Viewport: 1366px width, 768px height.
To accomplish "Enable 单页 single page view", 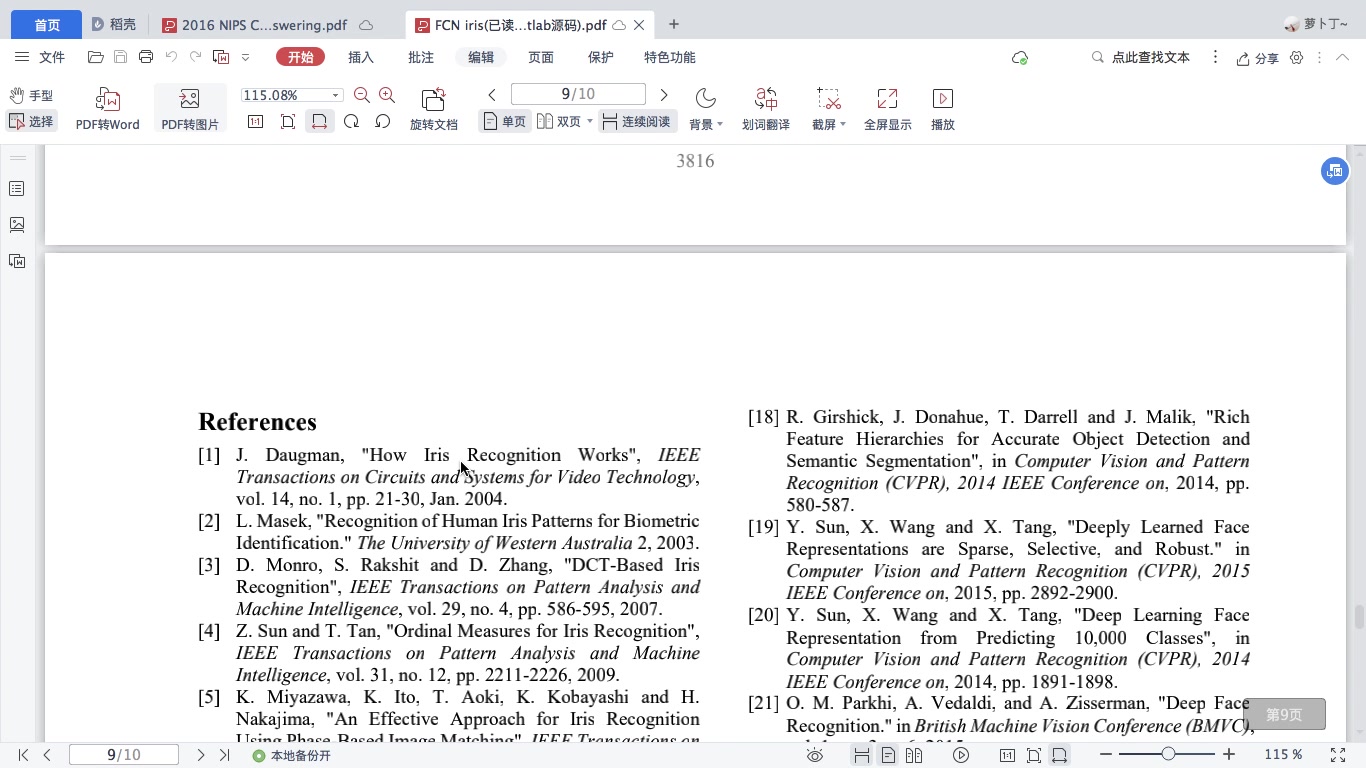I will pos(504,121).
